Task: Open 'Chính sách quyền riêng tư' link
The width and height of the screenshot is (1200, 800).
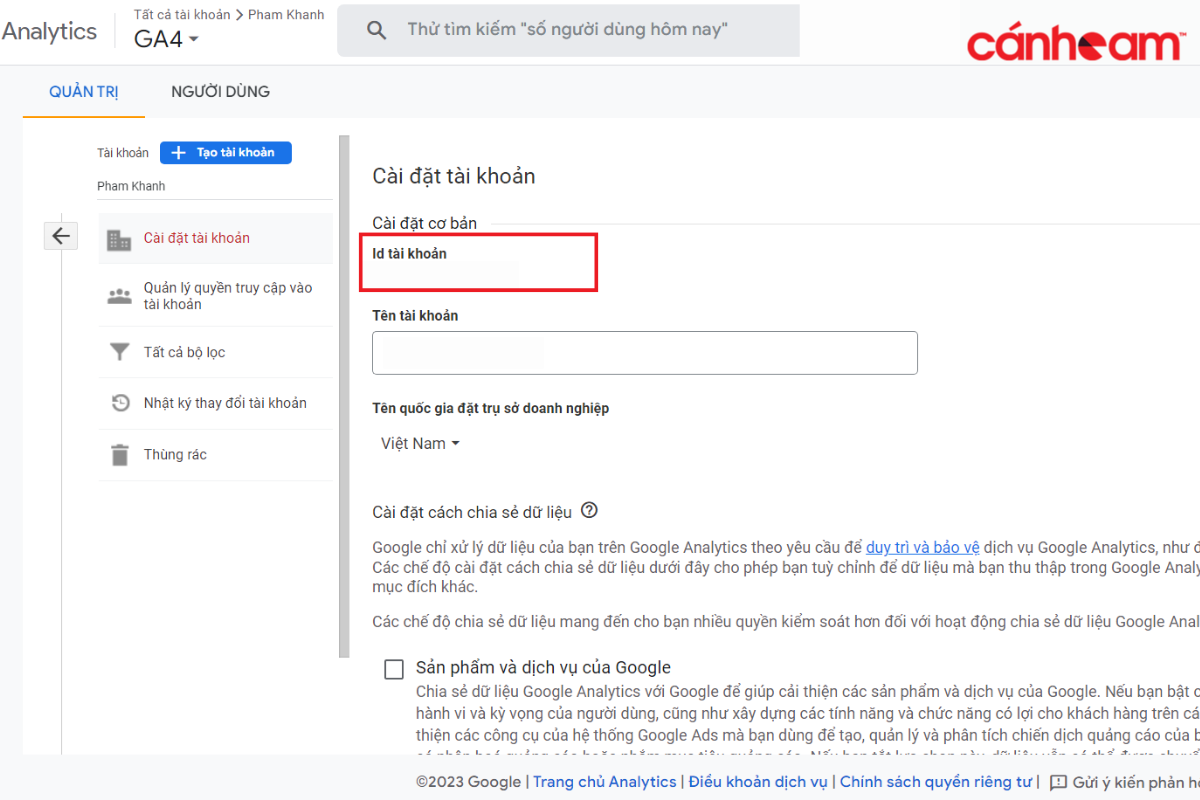Action: click(x=935, y=782)
